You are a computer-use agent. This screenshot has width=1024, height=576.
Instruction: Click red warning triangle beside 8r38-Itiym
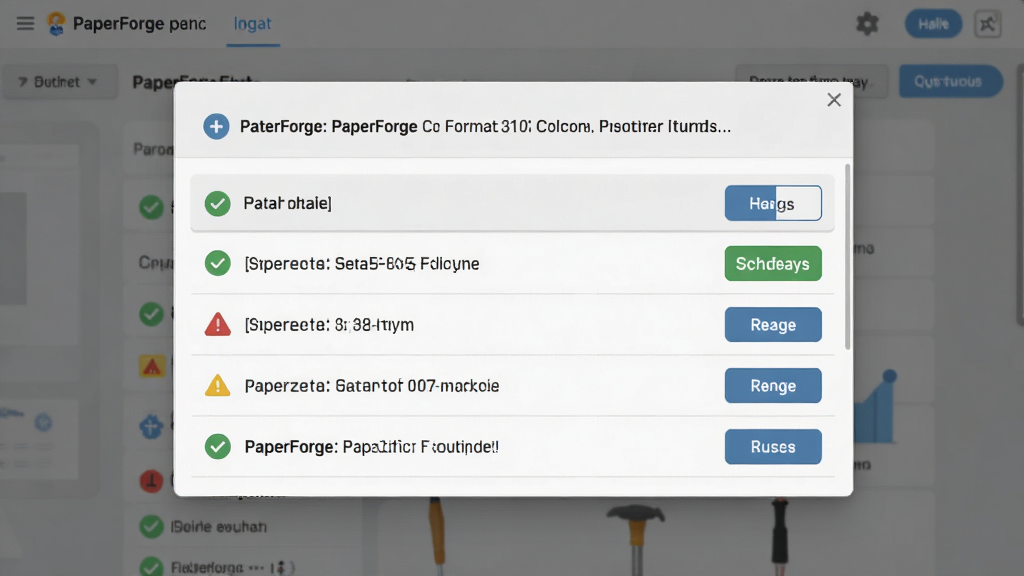(x=217, y=324)
